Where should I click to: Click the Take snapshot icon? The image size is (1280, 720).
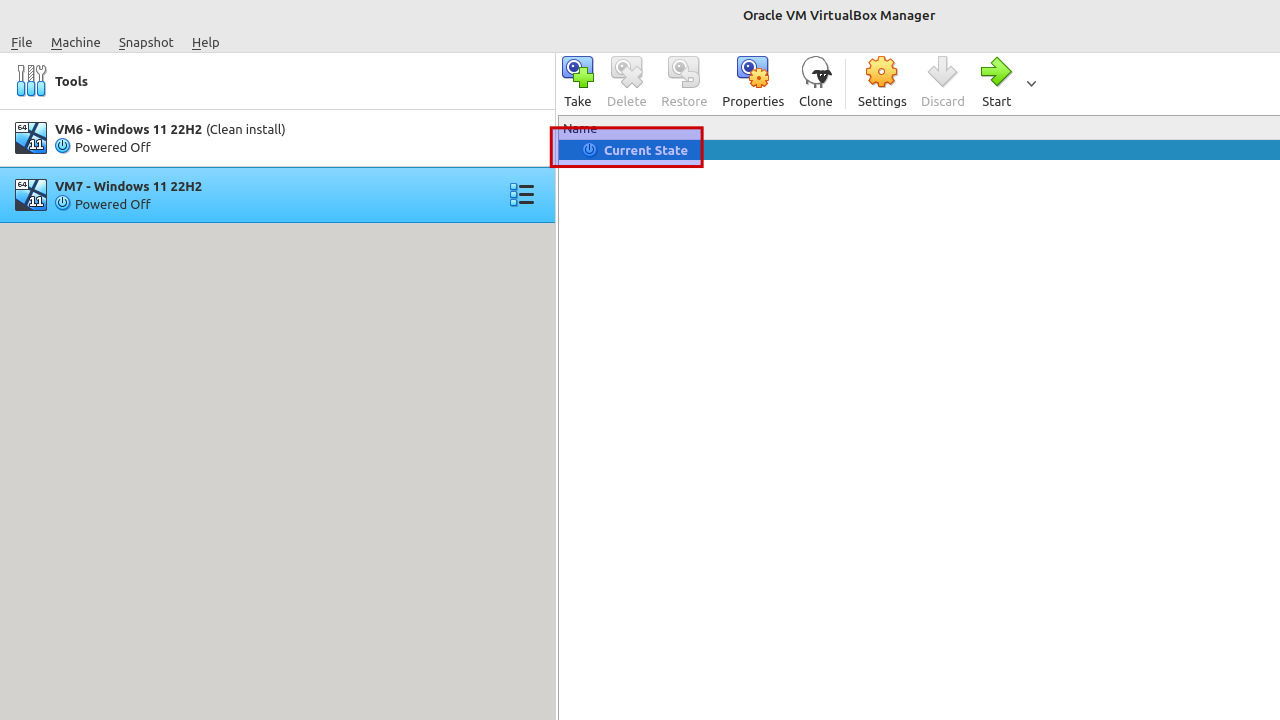point(578,73)
